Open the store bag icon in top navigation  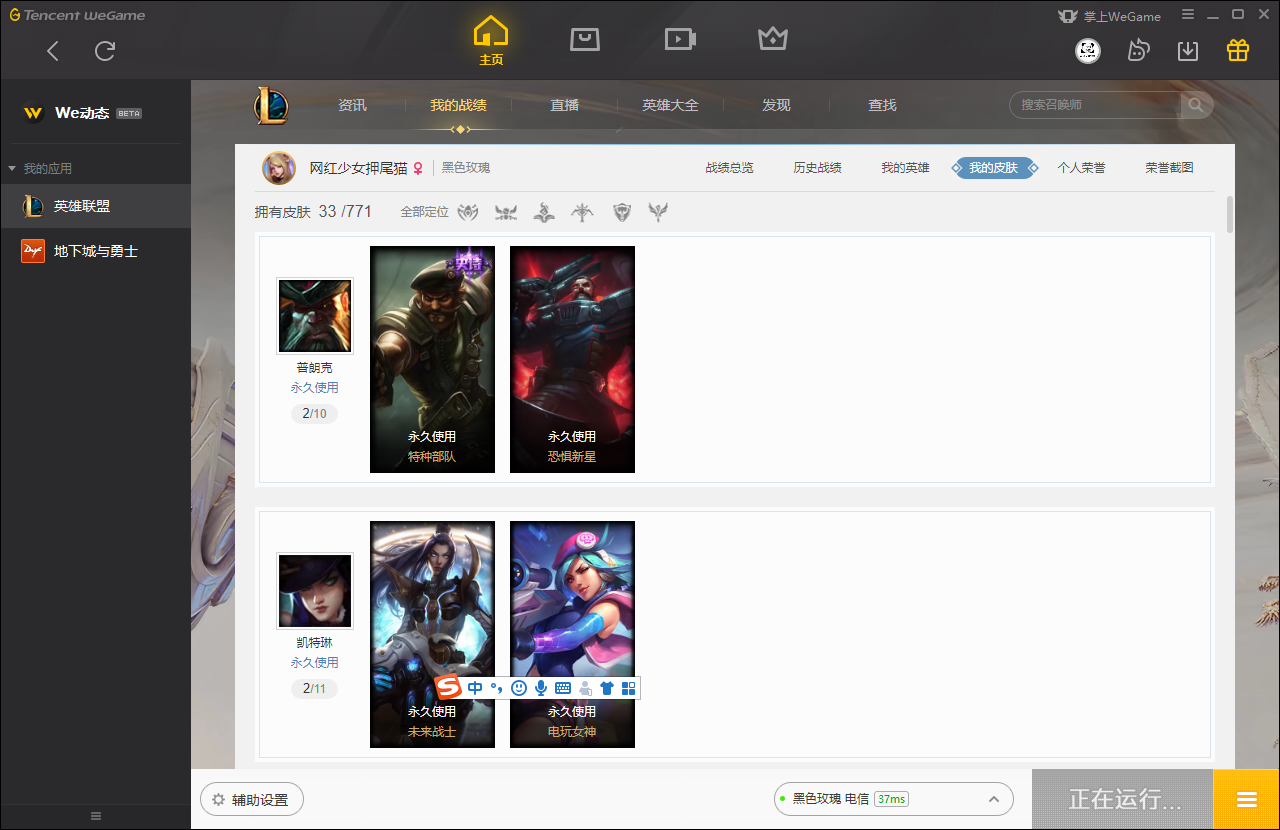[585, 39]
